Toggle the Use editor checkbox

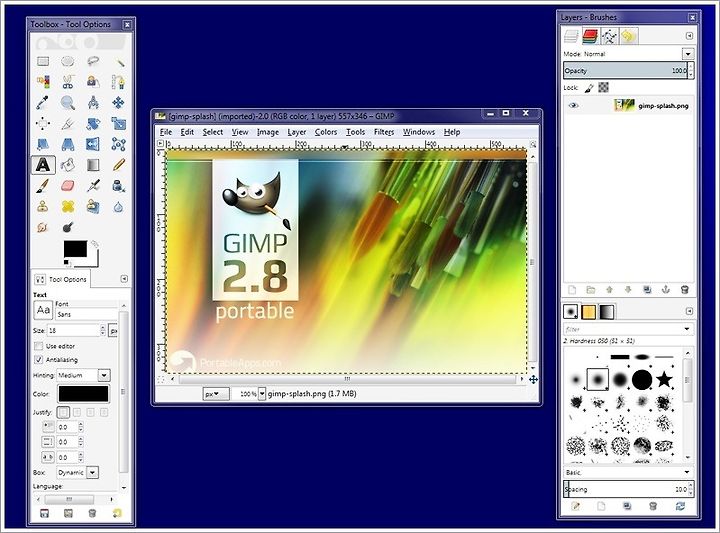[39, 346]
